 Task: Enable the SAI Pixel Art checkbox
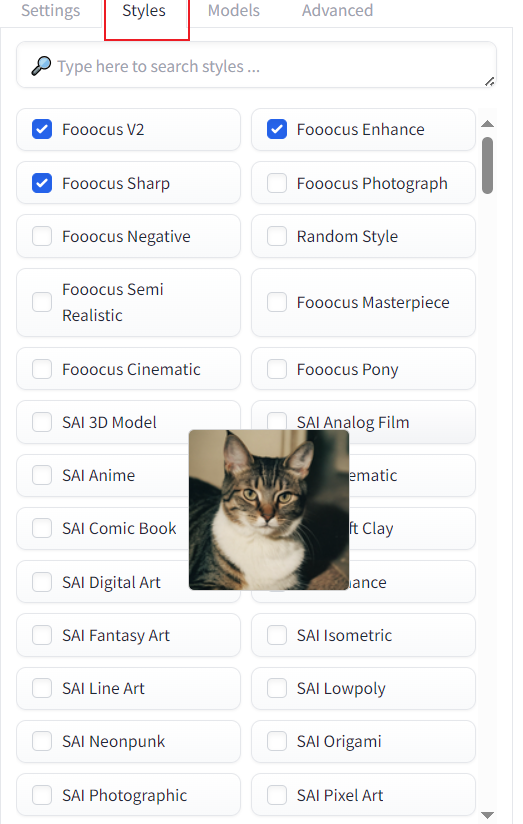tap(277, 795)
